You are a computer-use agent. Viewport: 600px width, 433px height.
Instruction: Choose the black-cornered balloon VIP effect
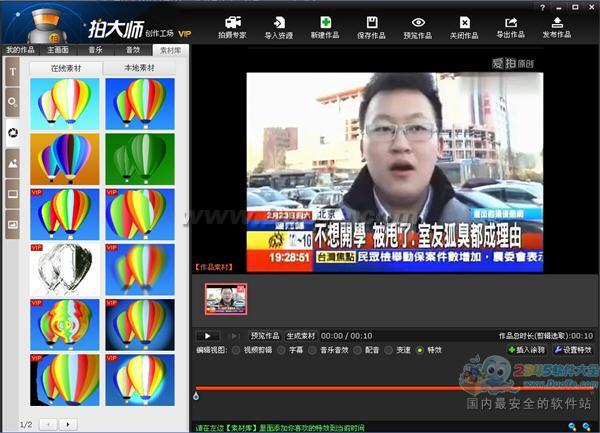coord(65,380)
